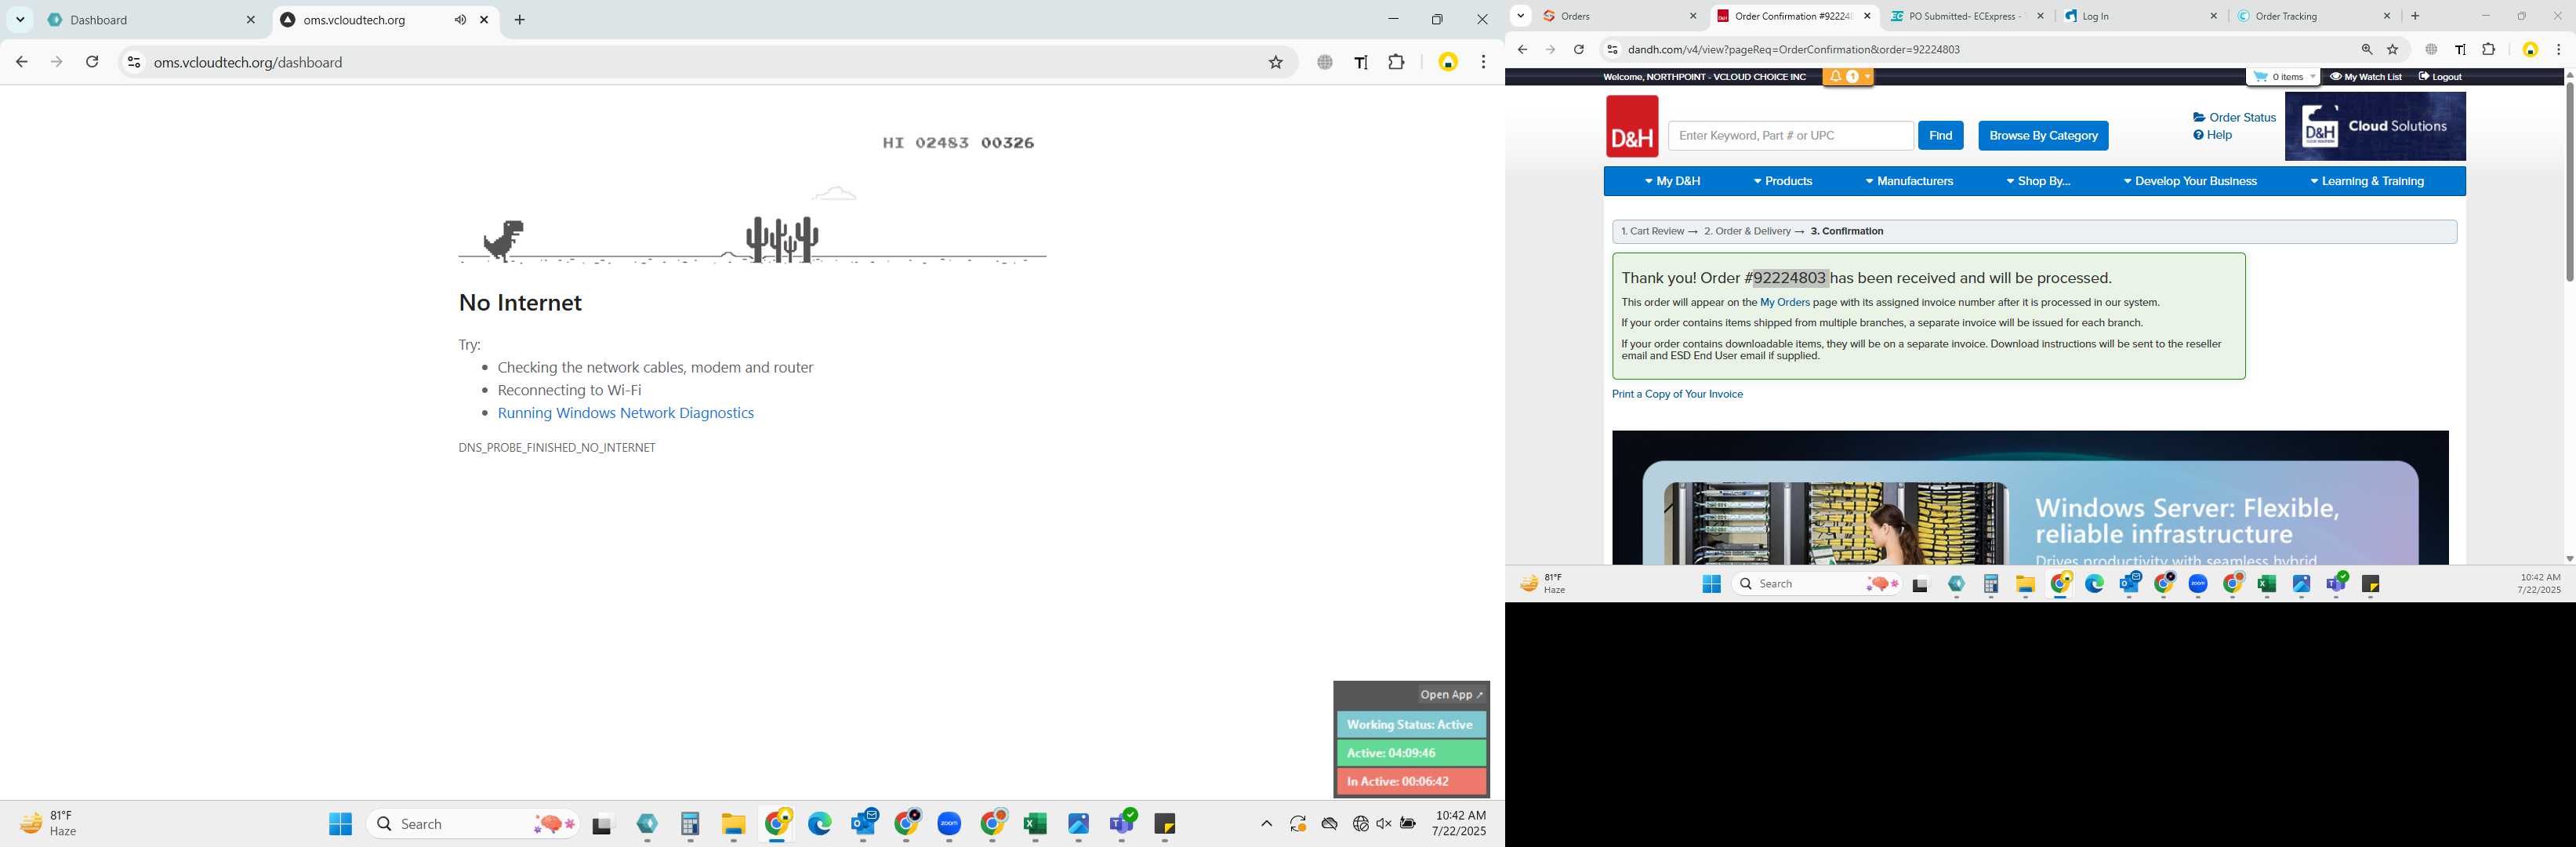Screen dimensions: 2576x847
Task: Switch to the Order Tracking tab
Action: (2314, 16)
